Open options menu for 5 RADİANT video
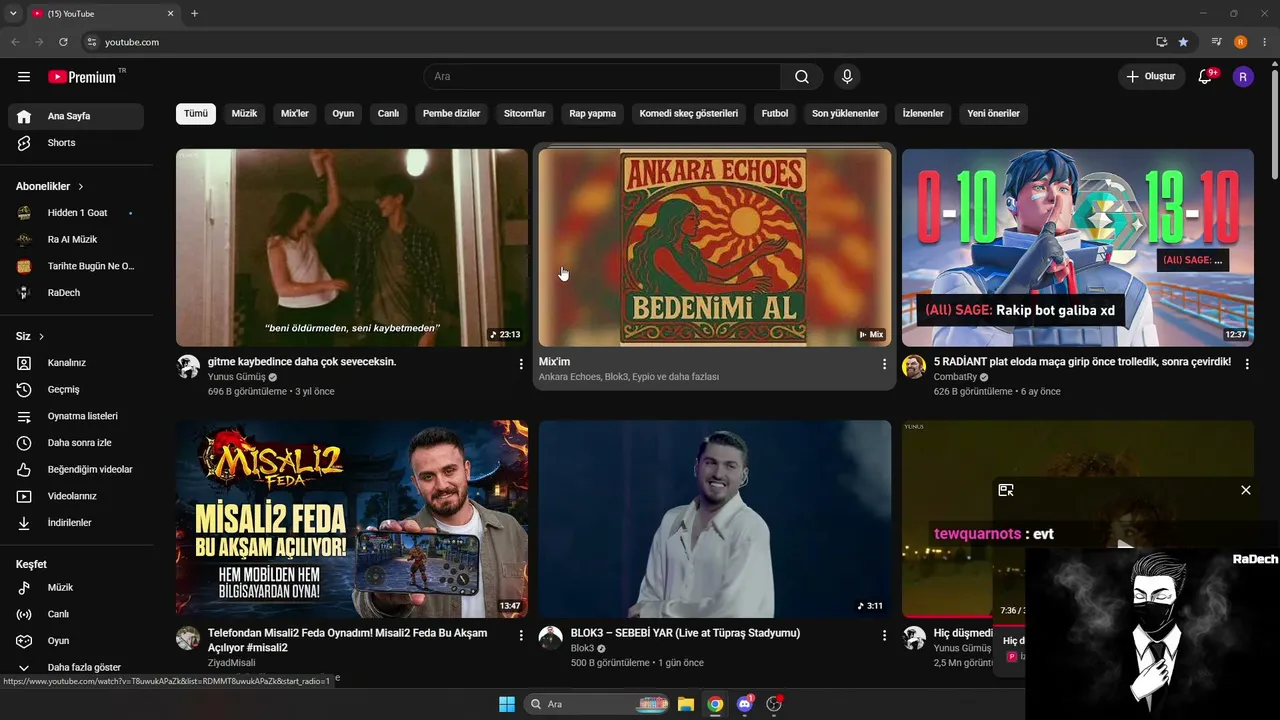Viewport: 1280px width, 720px height. (x=1247, y=365)
